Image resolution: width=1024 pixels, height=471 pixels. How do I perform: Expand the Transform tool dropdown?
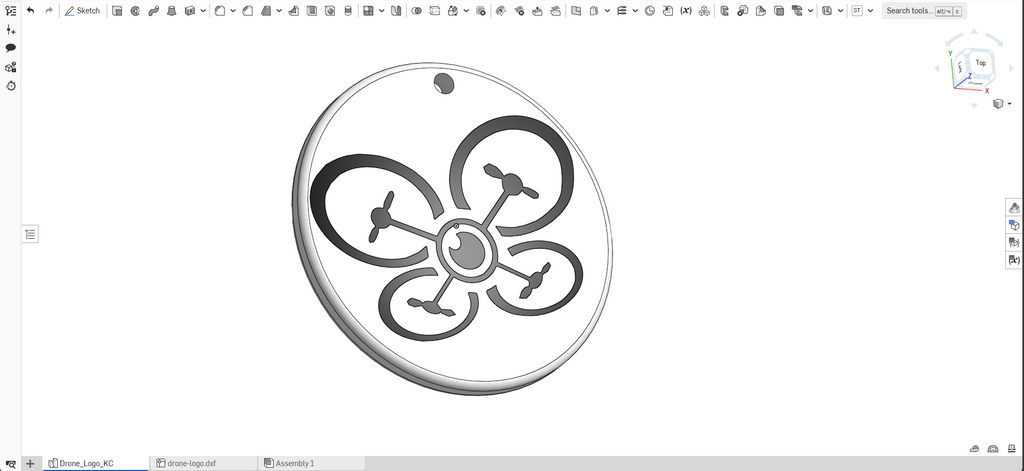[x=466, y=10]
